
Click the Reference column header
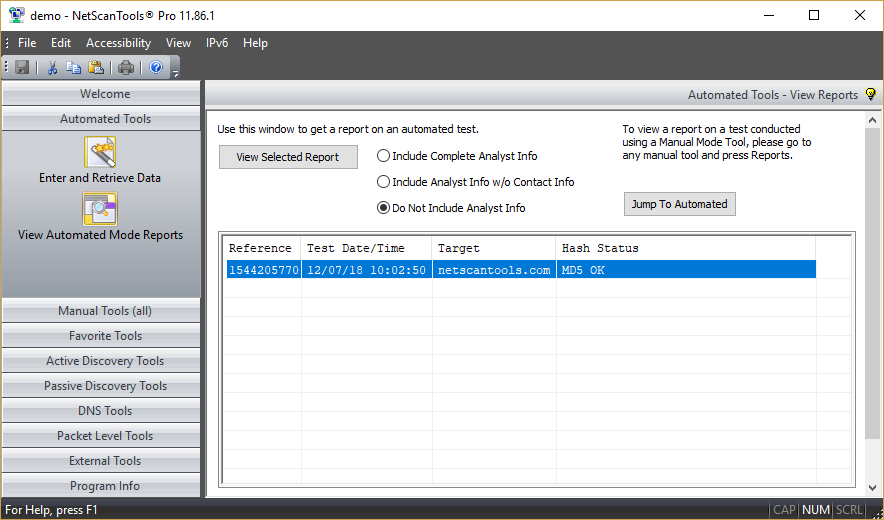point(263,248)
